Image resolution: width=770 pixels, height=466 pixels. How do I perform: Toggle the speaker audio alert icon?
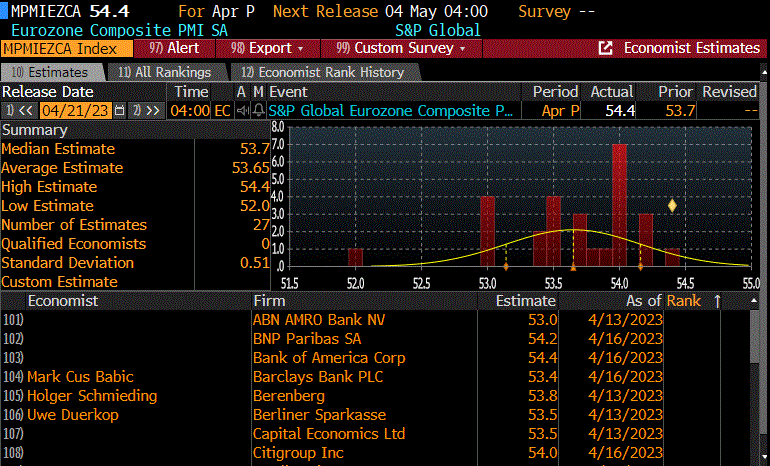click(x=243, y=111)
